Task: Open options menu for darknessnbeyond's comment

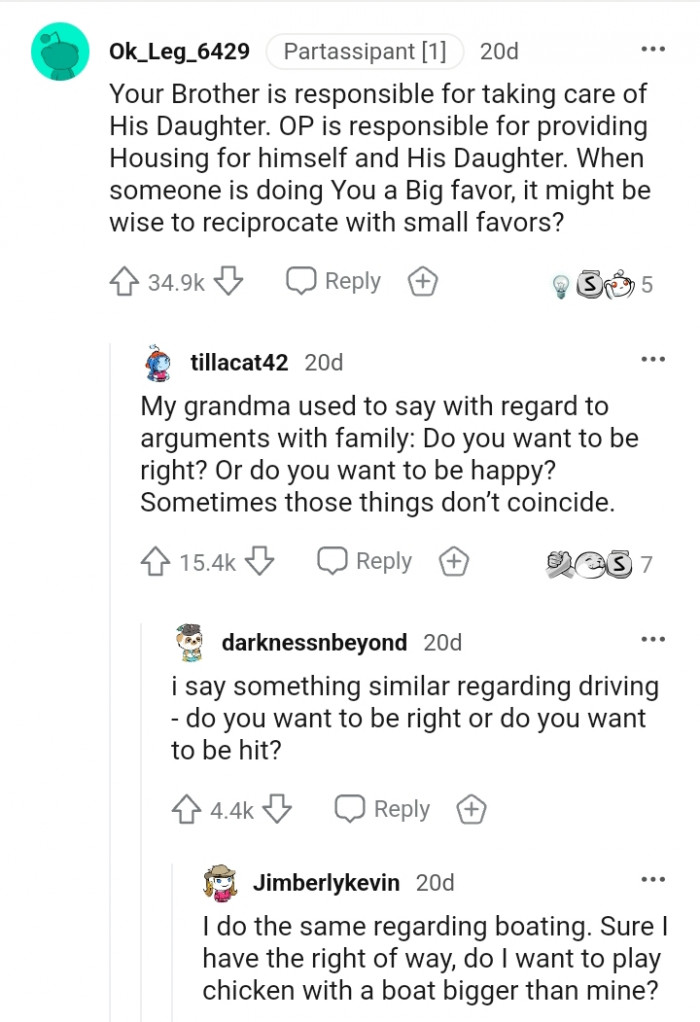Action: pyautogui.click(x=652, y=639)
